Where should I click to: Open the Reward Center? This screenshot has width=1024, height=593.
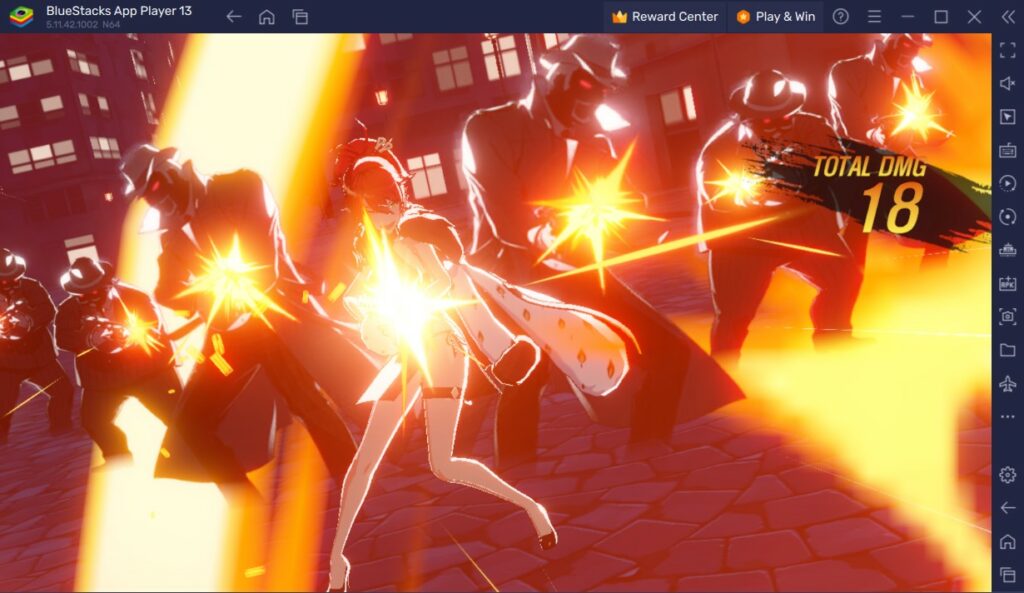pos(663,16)
